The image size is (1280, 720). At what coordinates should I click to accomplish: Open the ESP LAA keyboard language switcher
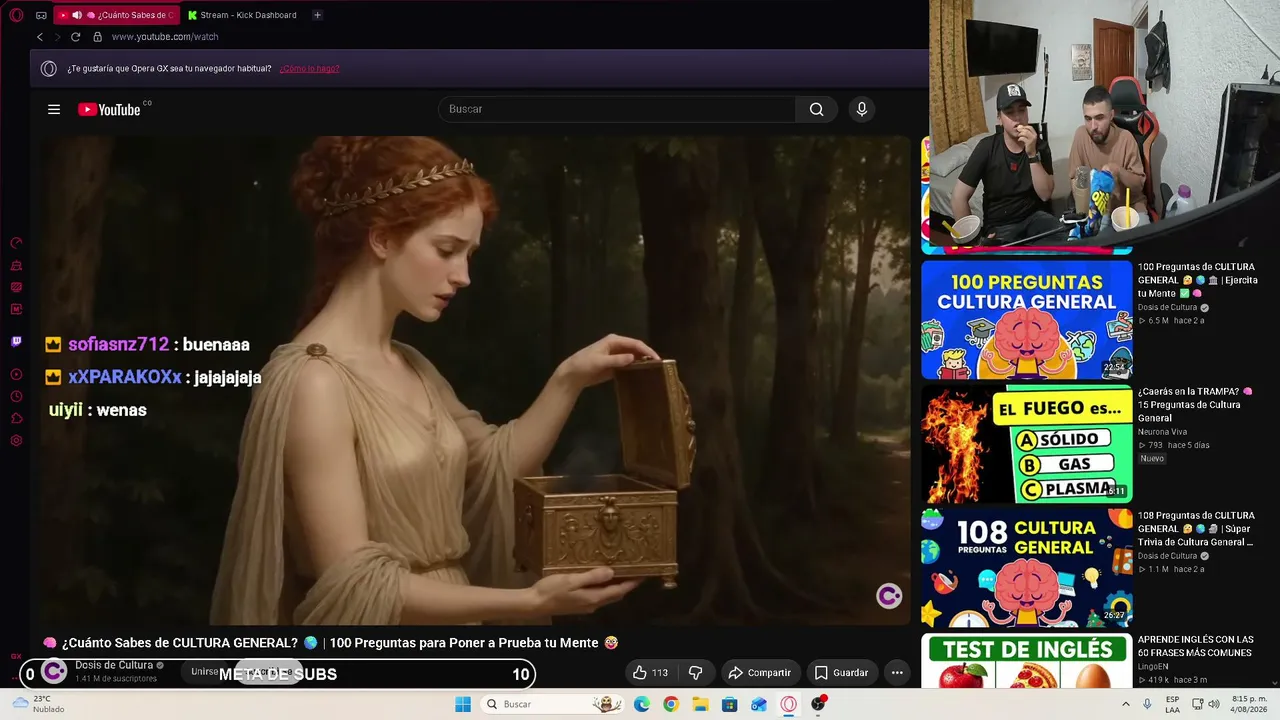pos(1172,704)
